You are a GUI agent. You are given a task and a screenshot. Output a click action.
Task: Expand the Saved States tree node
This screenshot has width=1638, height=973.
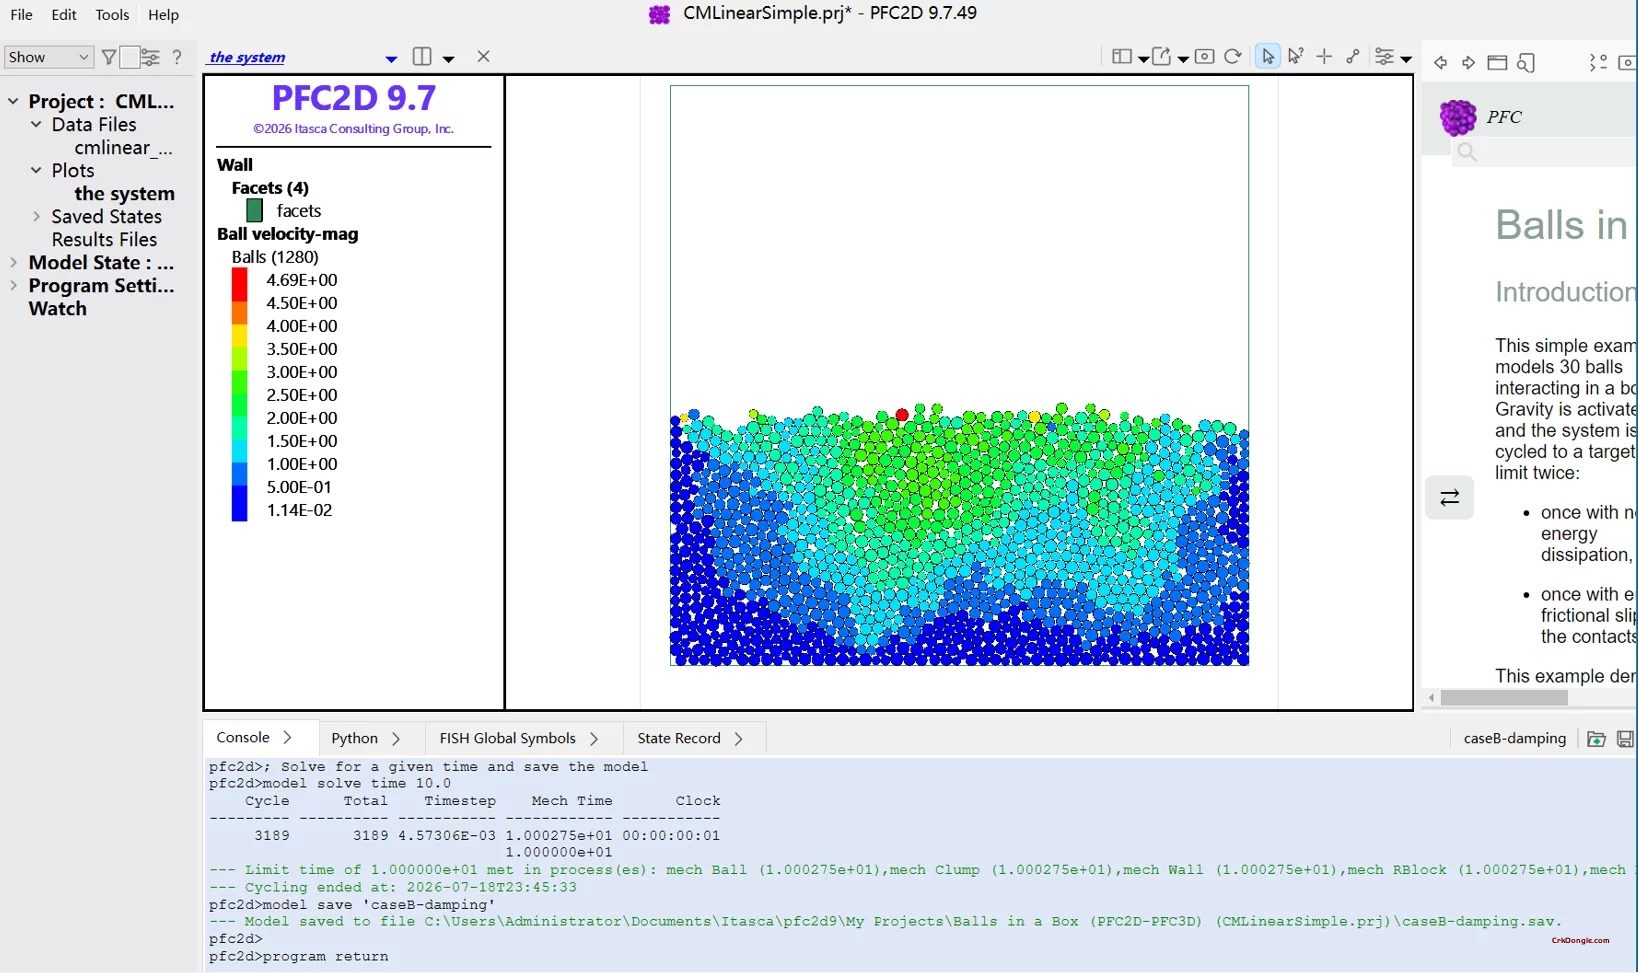[36, 216]
